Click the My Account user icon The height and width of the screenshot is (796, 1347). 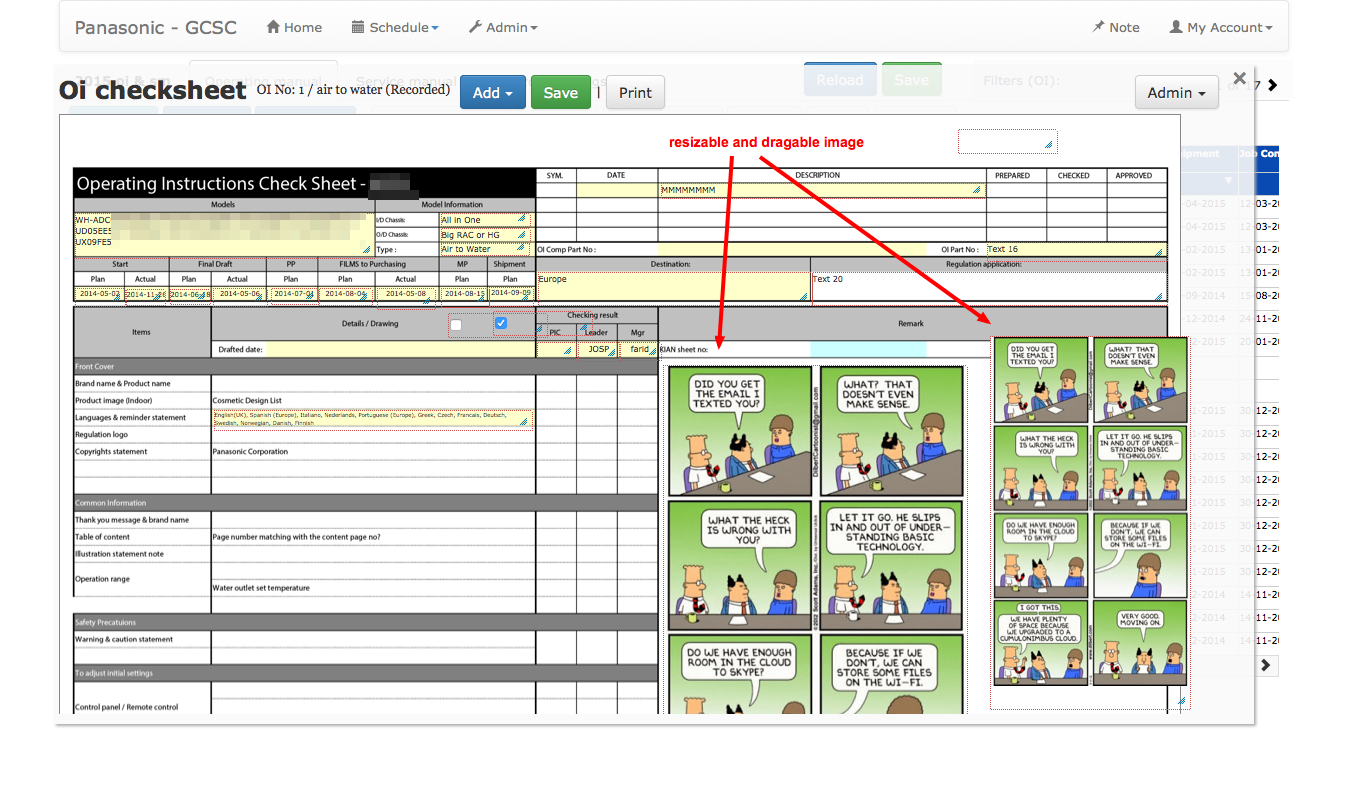pos(1176,28)
